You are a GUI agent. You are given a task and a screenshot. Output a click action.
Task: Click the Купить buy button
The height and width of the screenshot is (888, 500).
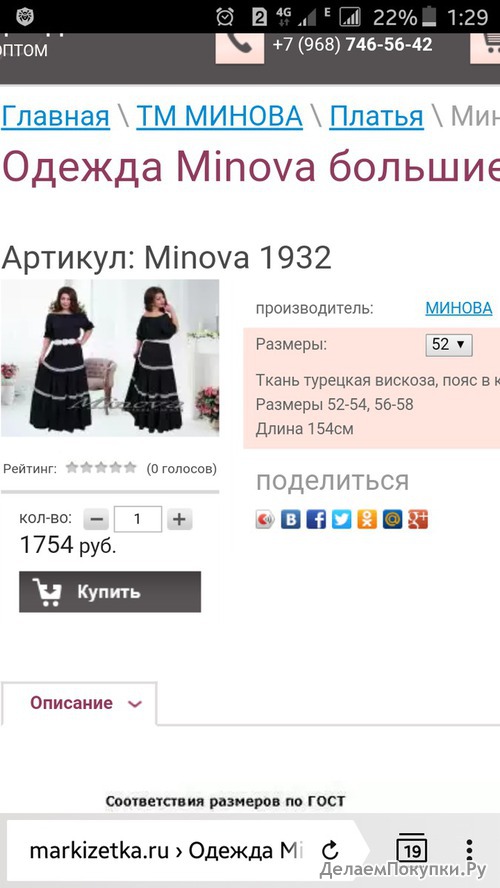click(110, 592)
